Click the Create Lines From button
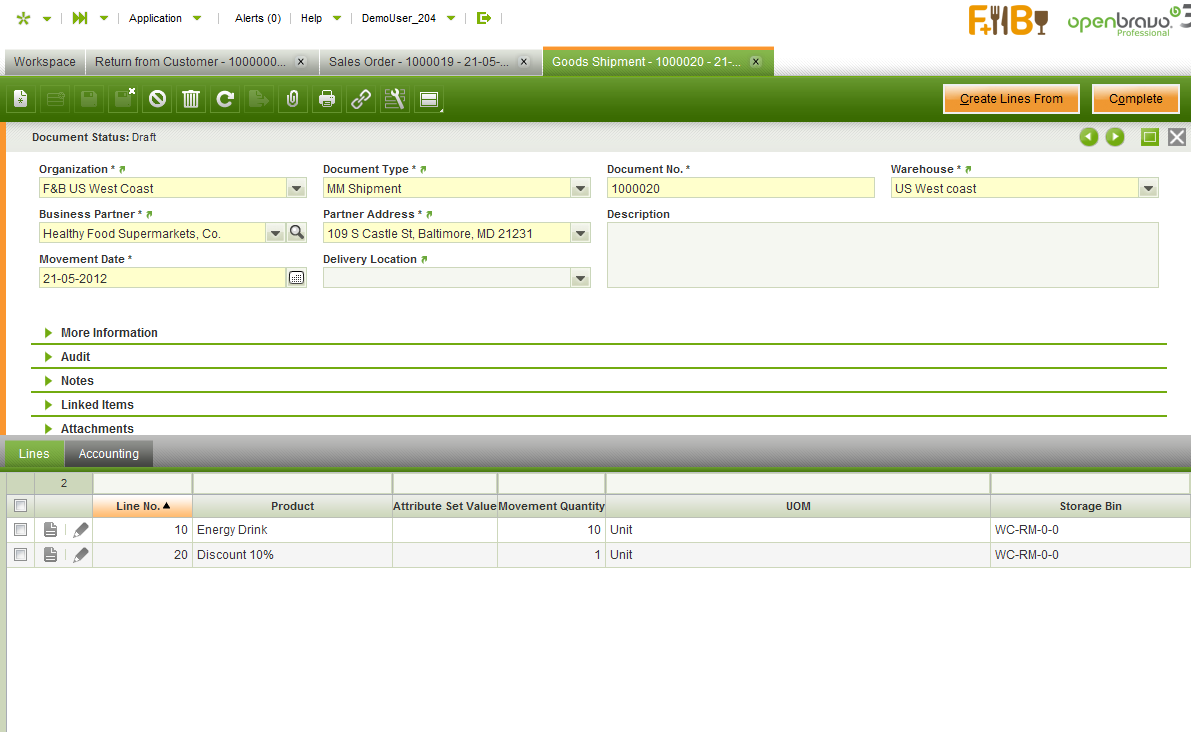This screenshot has width=1191, height=732. [x=1010, y=99]
